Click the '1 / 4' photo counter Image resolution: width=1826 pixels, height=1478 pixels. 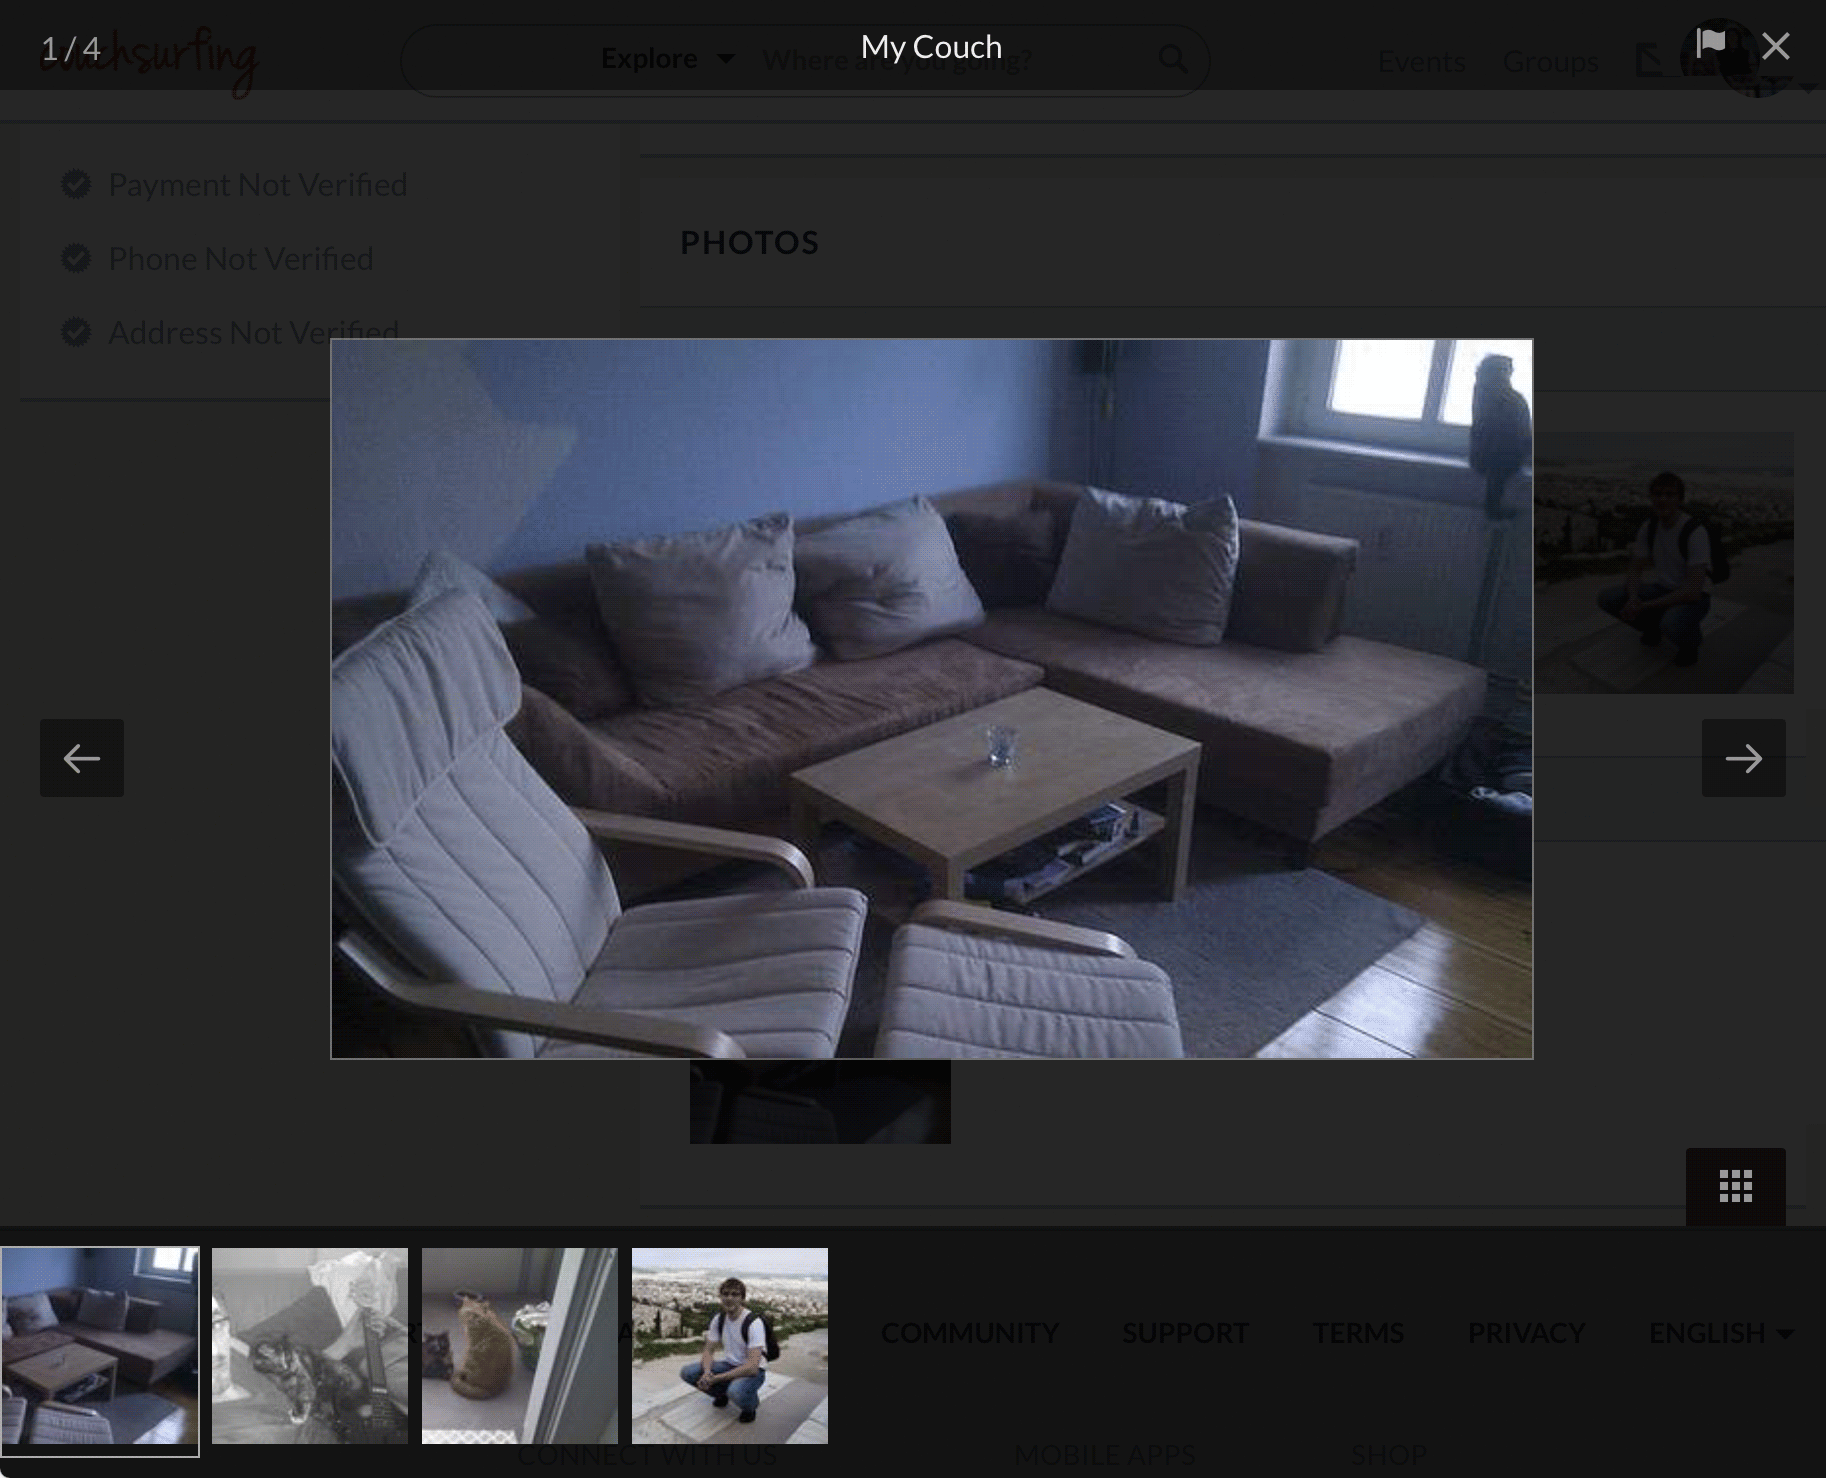[70, 48]
